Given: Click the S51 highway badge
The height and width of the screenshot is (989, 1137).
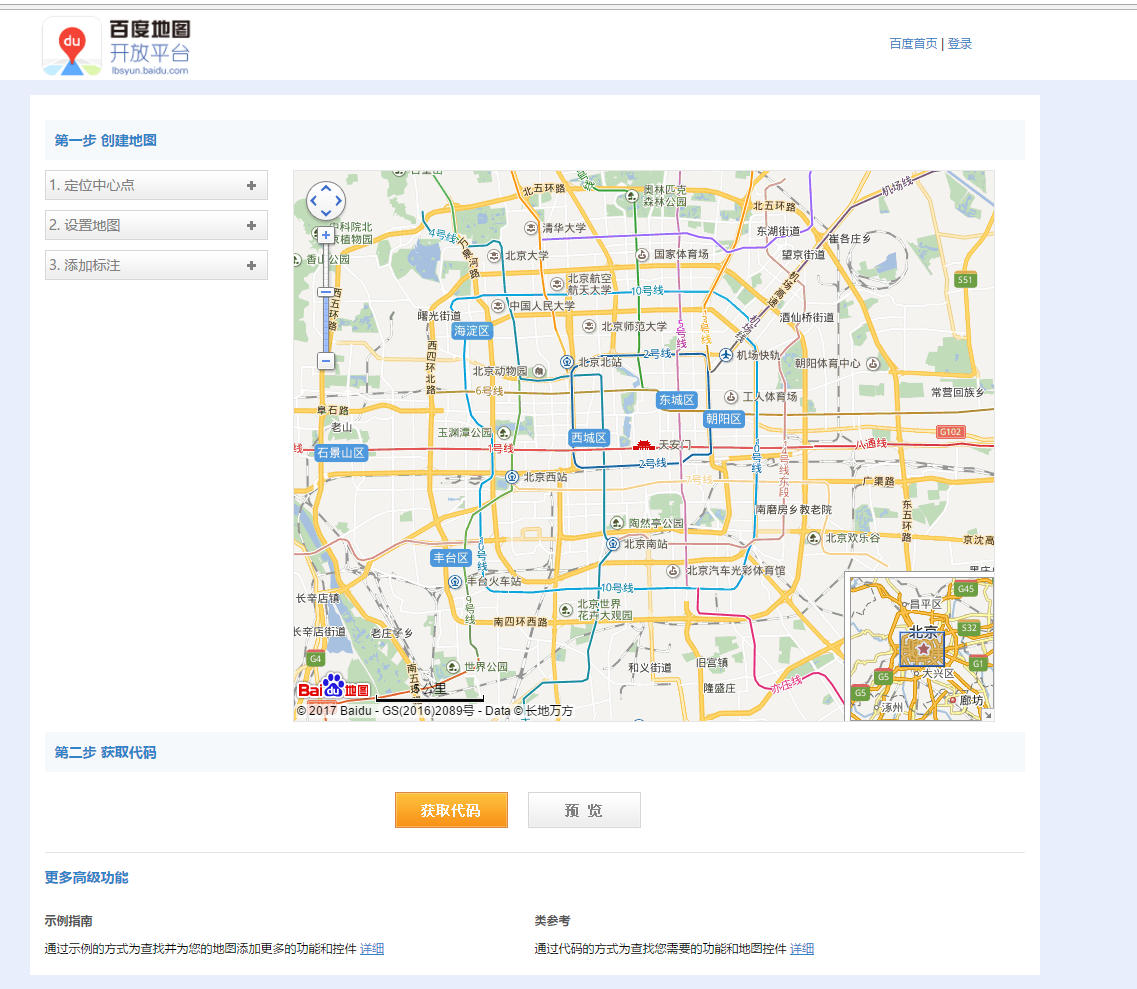Looking at the screenshot, I should [965, 280].
